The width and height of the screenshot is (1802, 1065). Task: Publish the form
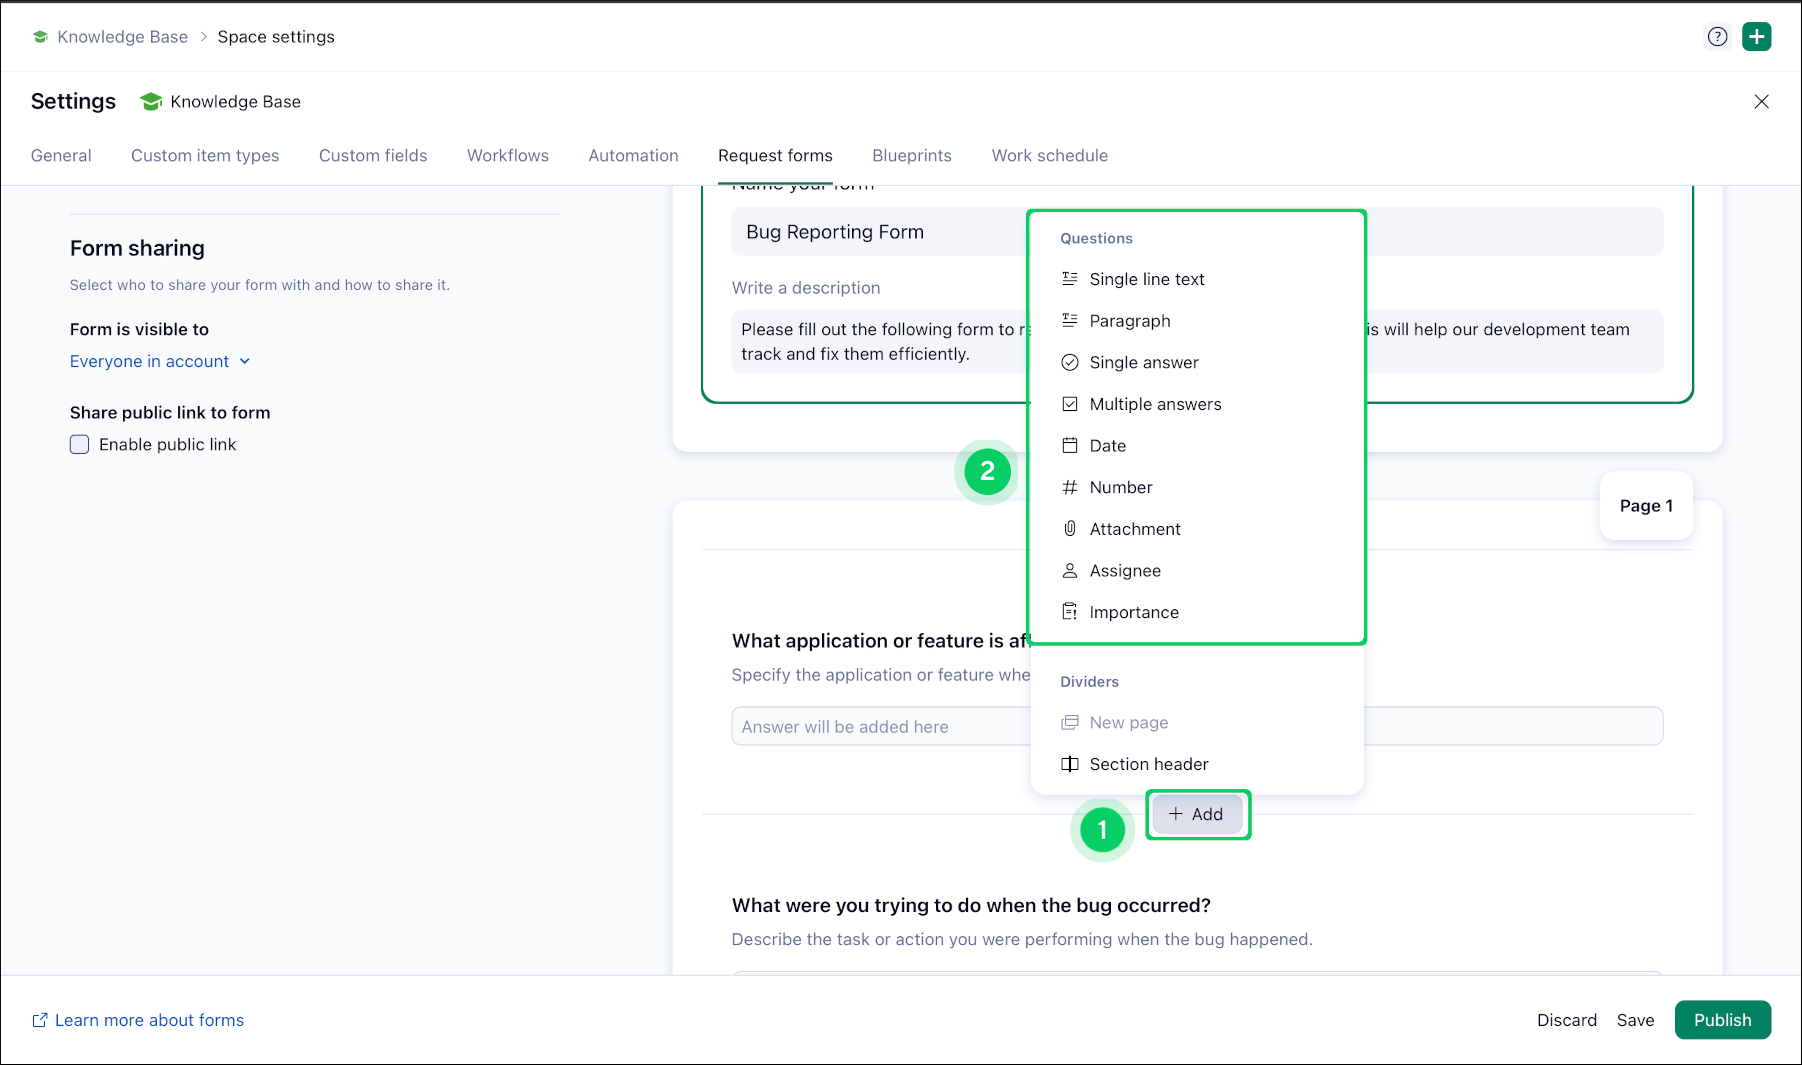click(1722, 1020)
